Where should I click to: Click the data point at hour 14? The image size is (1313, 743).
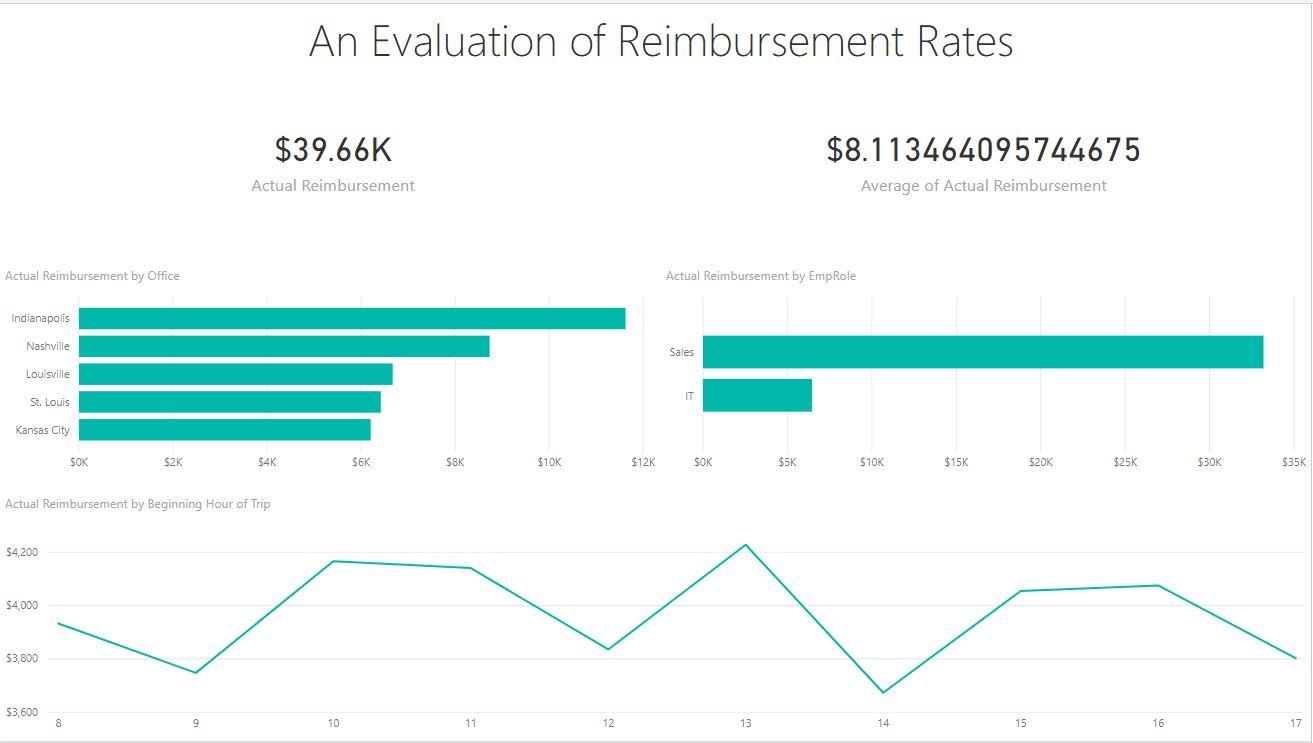click(x=882, y=691)
